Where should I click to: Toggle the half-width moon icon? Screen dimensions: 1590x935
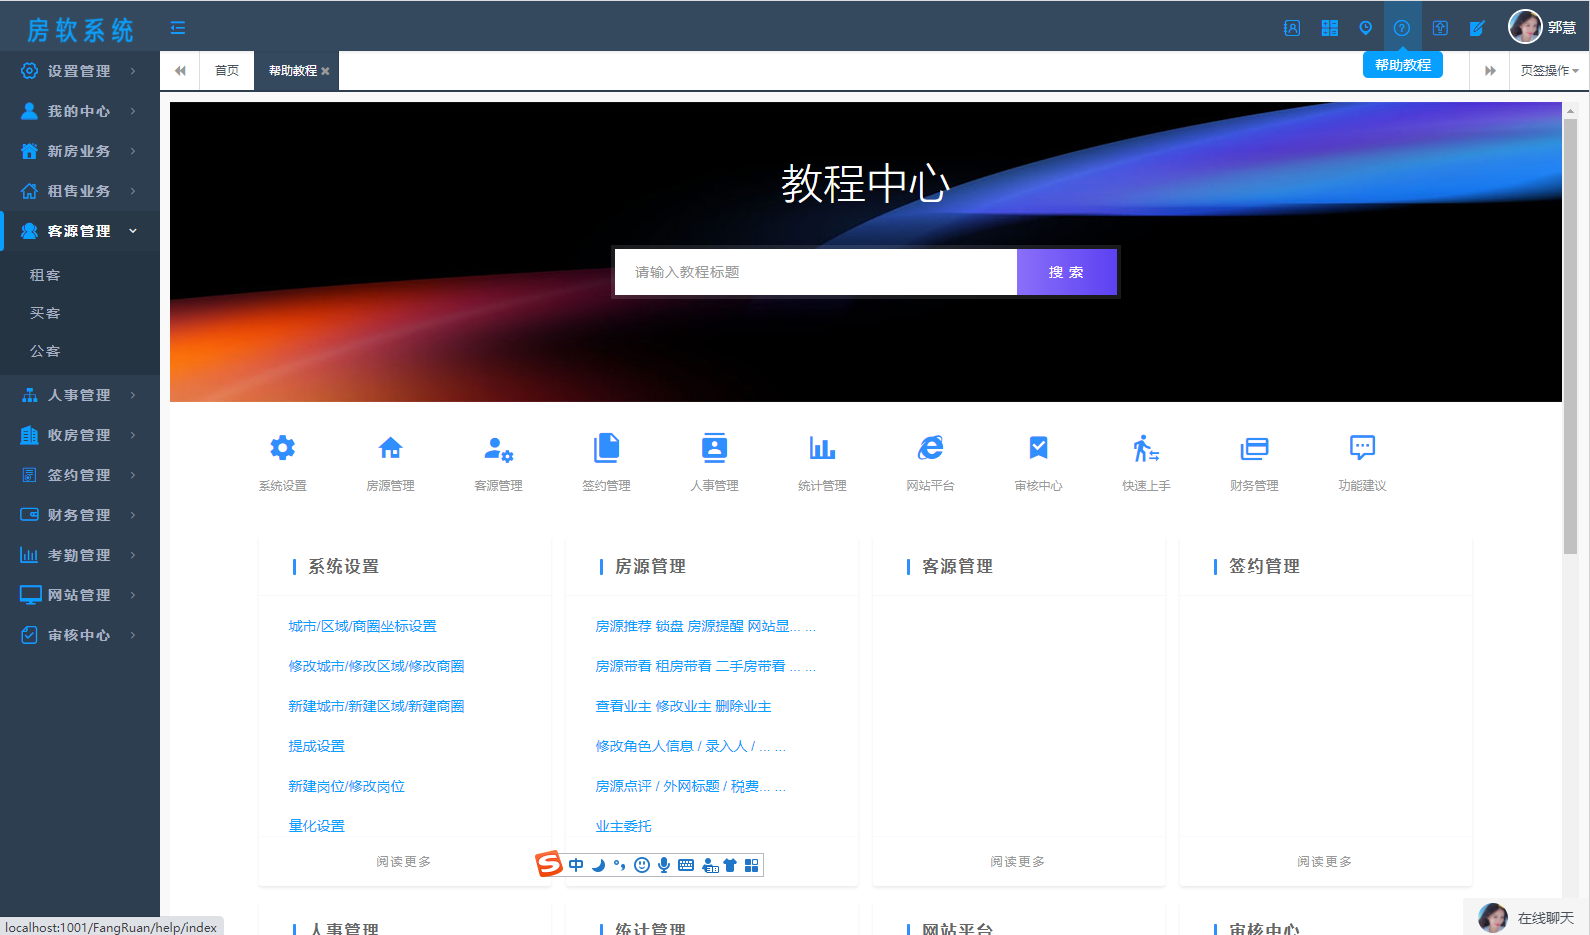(x=598, y=865)
